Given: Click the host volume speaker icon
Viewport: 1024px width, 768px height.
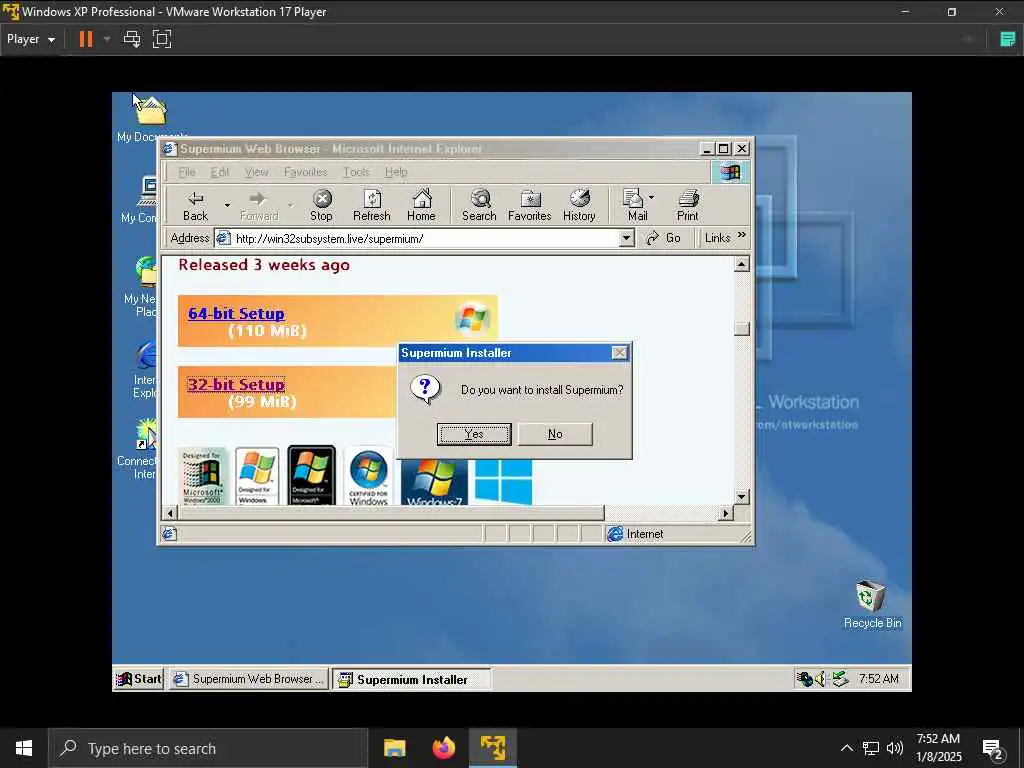Looking at the screenshot, I should pyautogui.click(x=895, y=748).
